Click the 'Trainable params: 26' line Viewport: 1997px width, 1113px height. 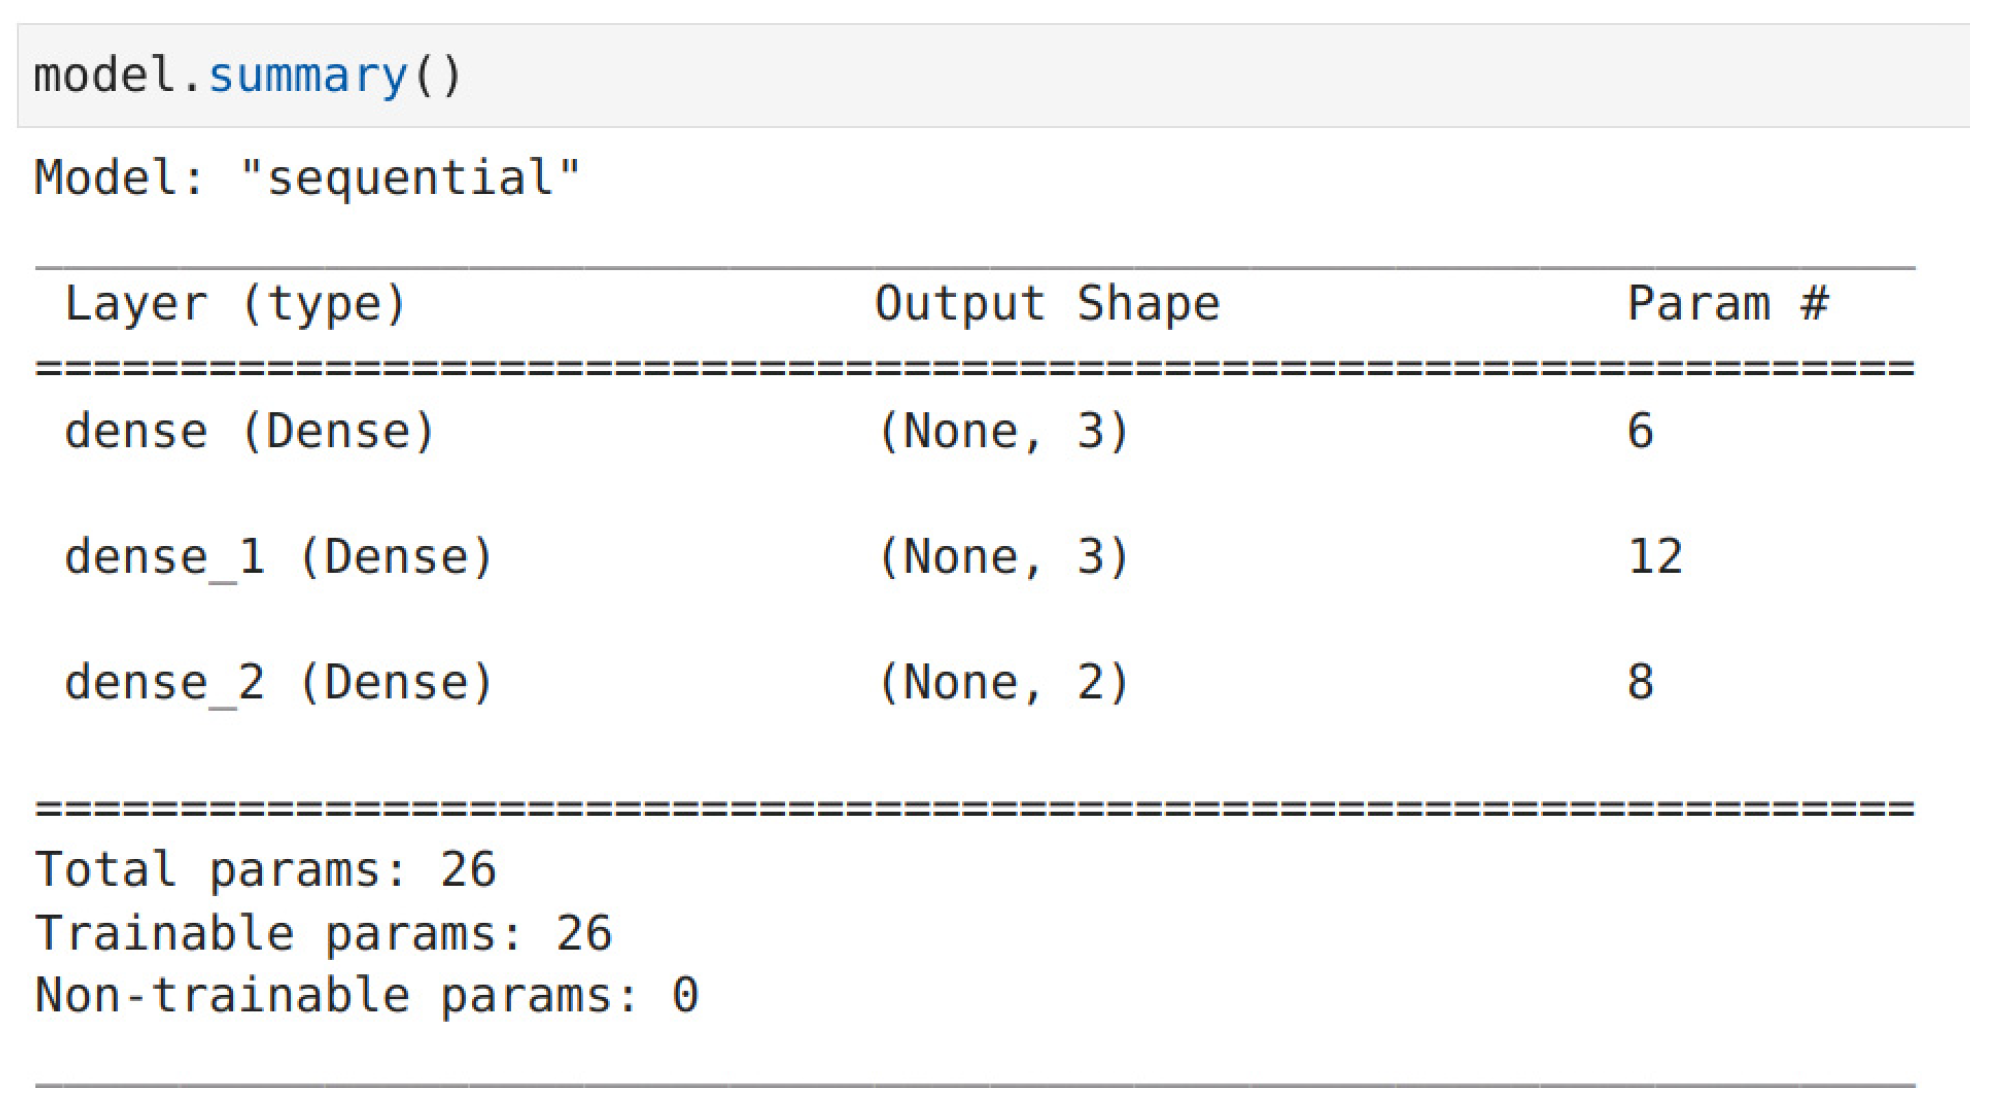323,933
